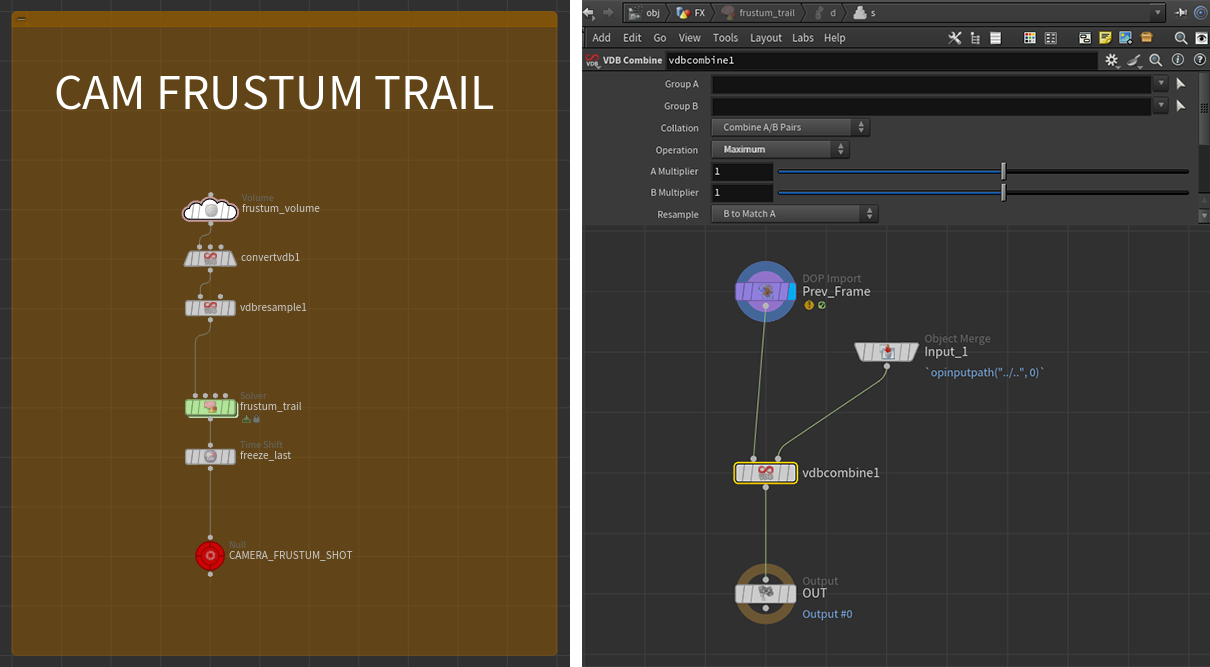Click the A Multiplier slider handle
This screenshot has height=667, width=1210.
tap(1003, 171)
